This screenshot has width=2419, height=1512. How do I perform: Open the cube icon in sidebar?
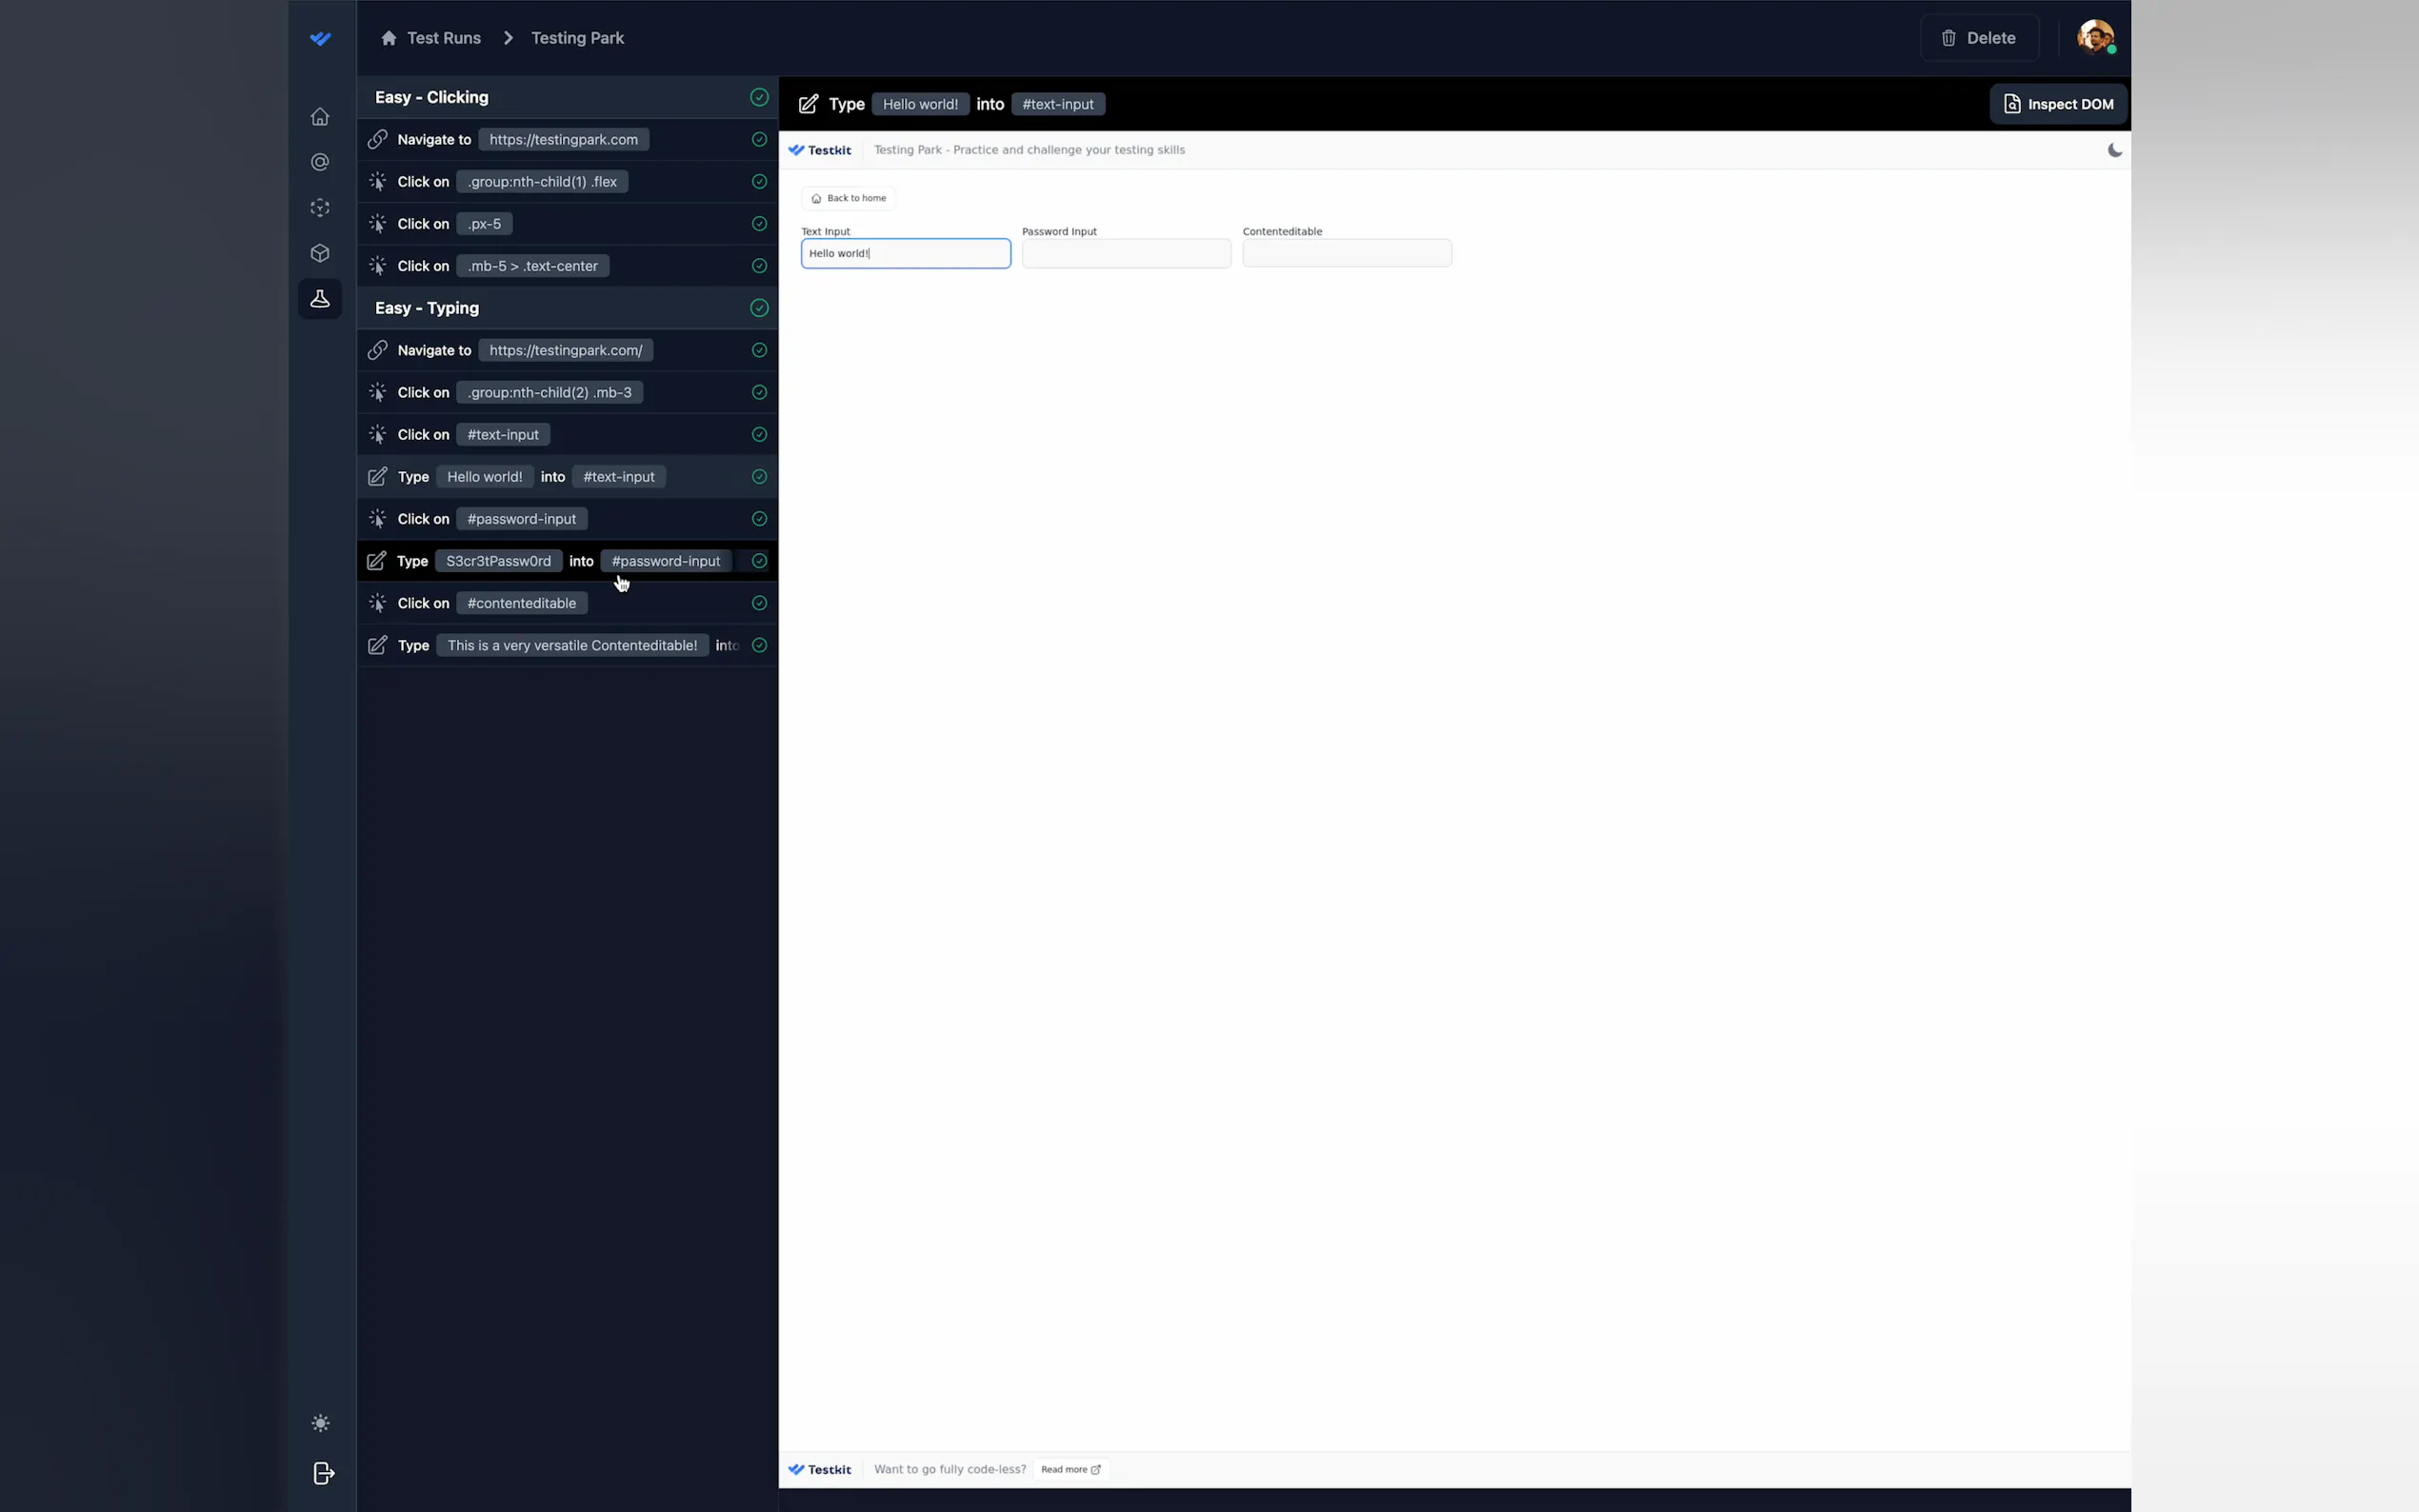320,254
